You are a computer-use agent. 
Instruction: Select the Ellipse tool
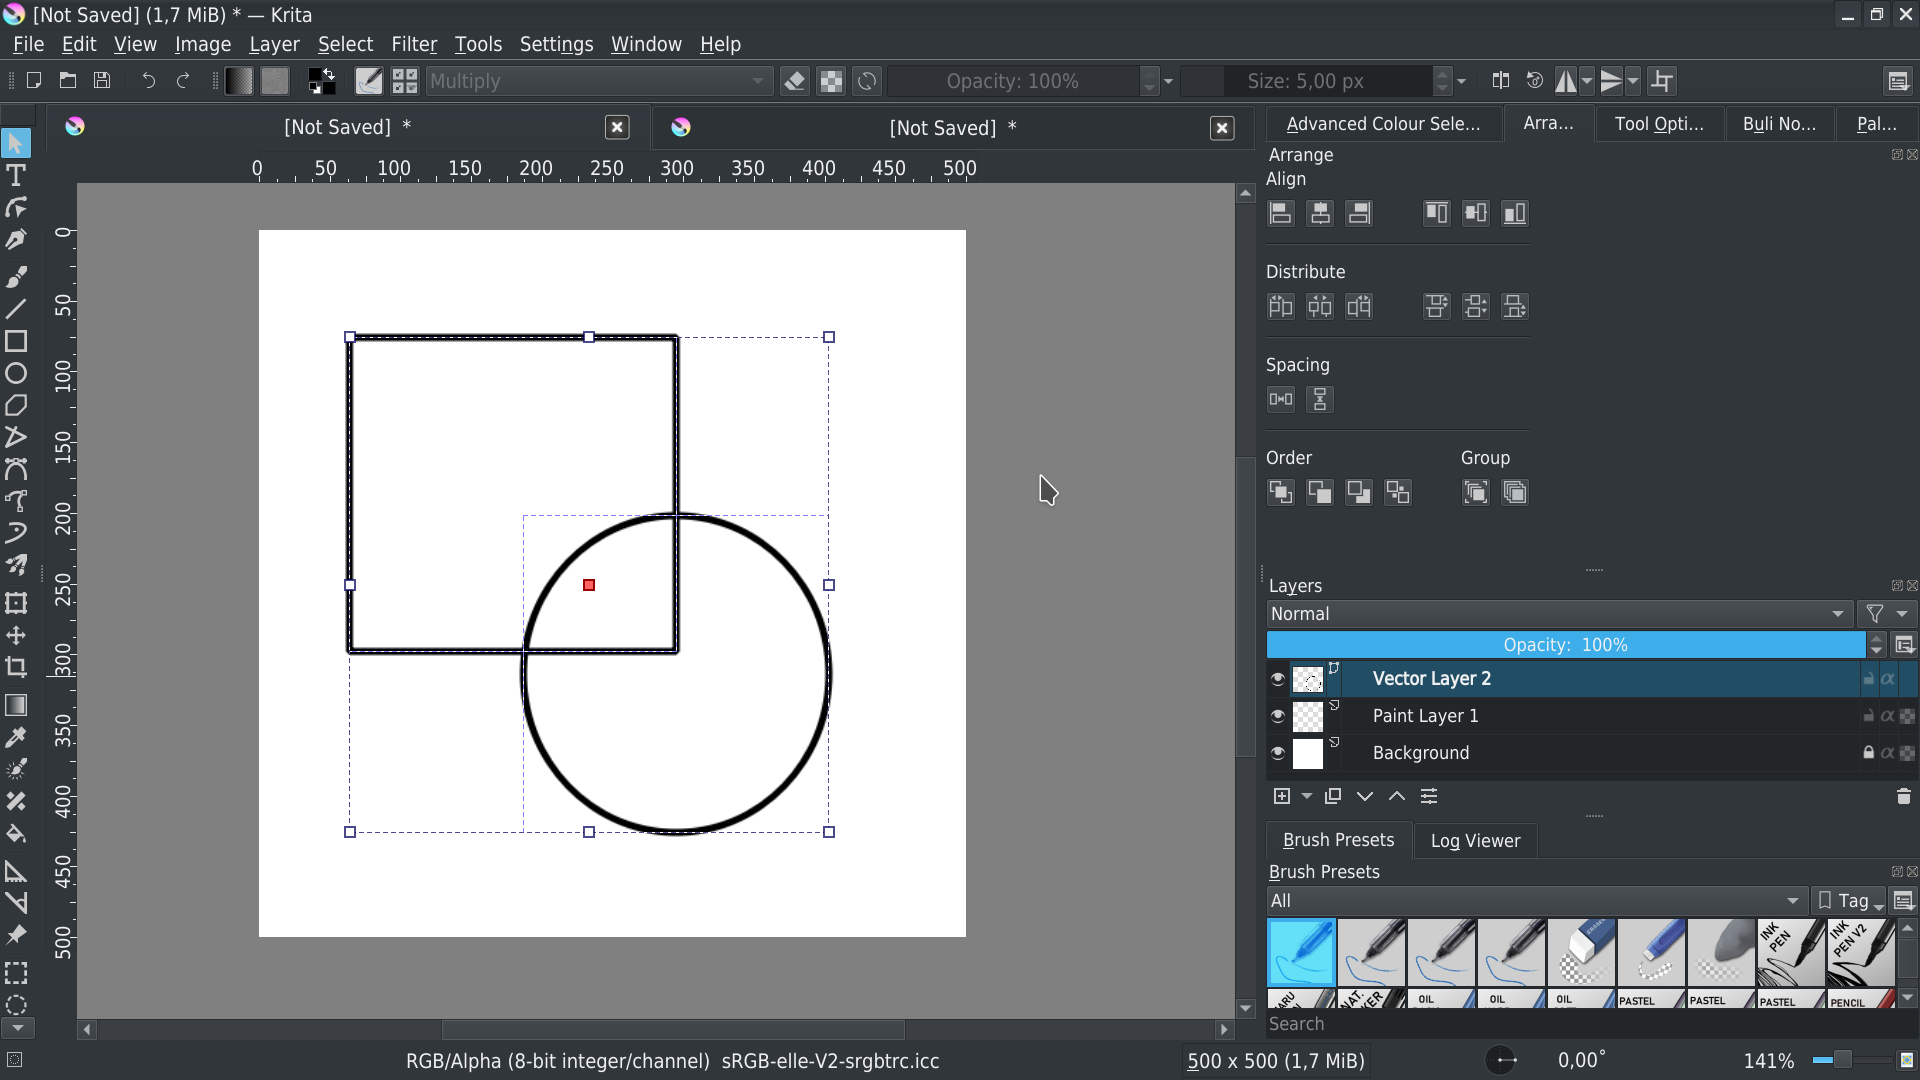16,374
